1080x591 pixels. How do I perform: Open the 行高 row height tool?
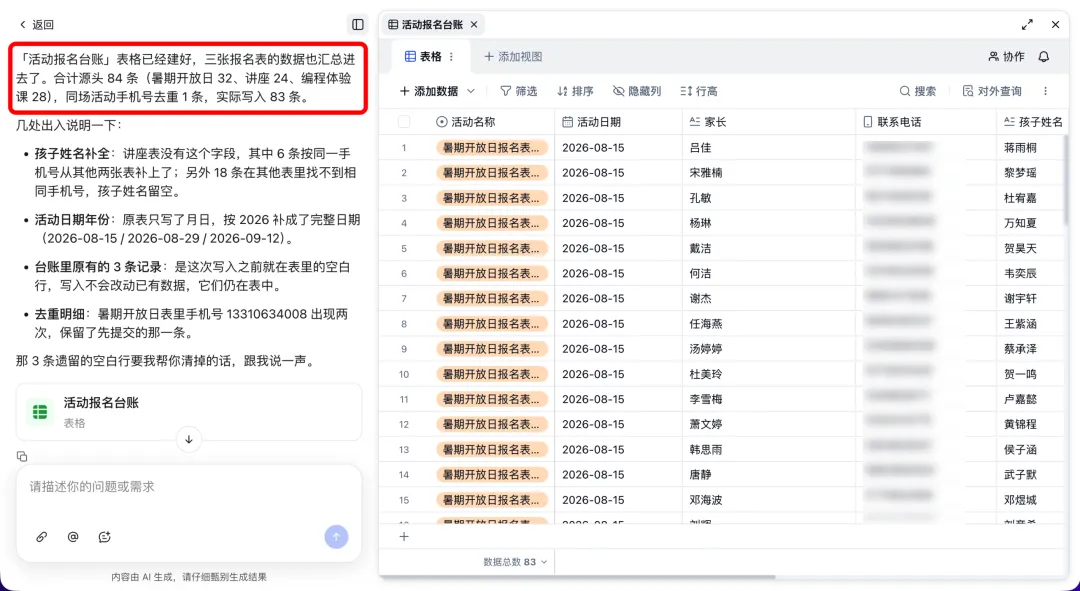698,91
